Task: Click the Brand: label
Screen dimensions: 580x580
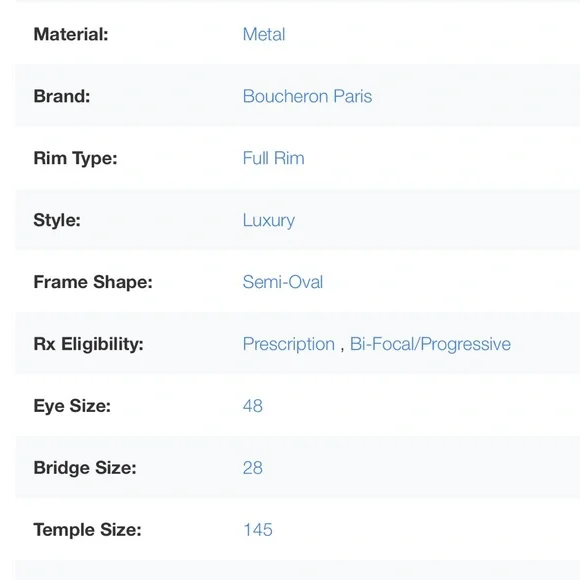Action: pos(62,96)
